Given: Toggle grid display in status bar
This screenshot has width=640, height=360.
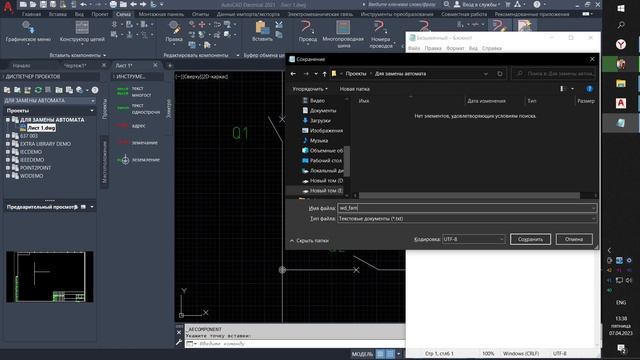Looking at the screenshot, I should pyautogui.click(x=380, y=353).
